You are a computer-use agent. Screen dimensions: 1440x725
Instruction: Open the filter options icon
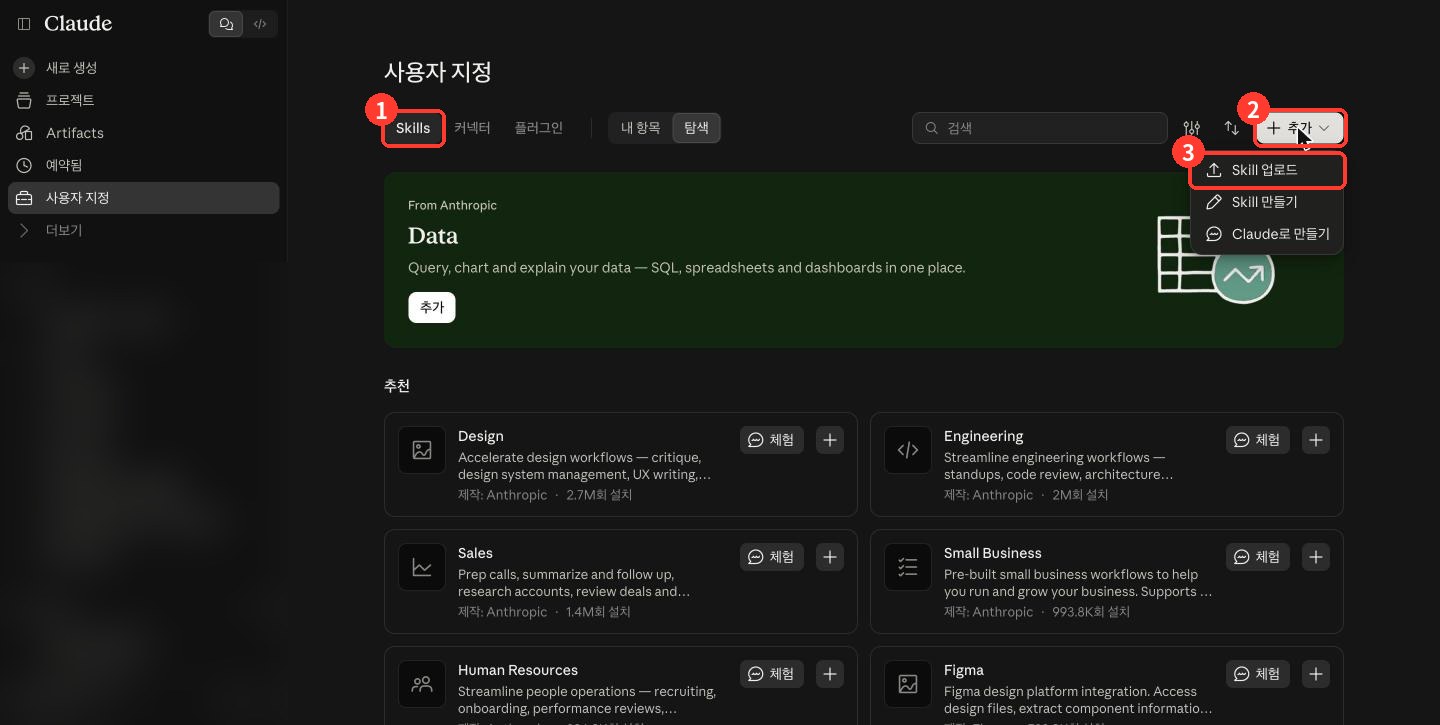pyautogui.click(x=1191, y=128)
